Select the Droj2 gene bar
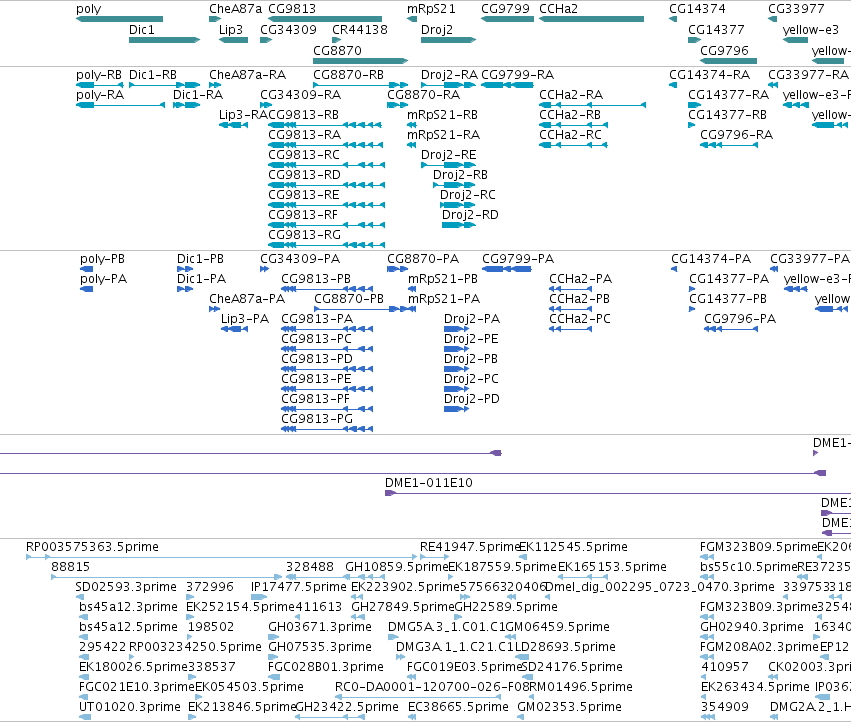The image size is (851, 722). 449,40
